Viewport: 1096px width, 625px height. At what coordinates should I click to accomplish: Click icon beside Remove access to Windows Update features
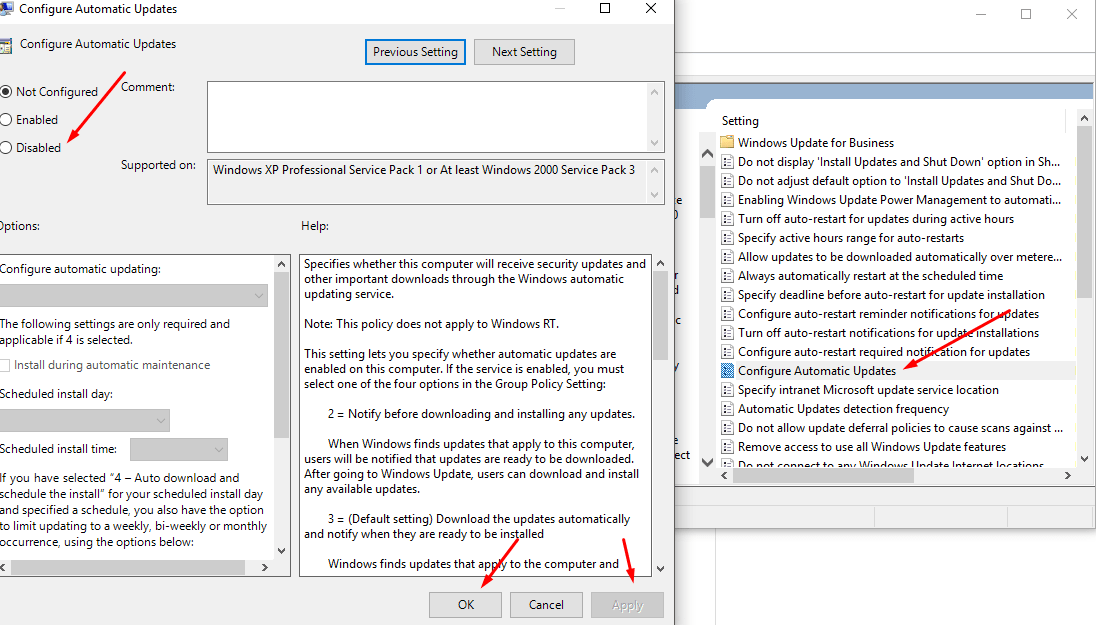click(x=727, y=447)
